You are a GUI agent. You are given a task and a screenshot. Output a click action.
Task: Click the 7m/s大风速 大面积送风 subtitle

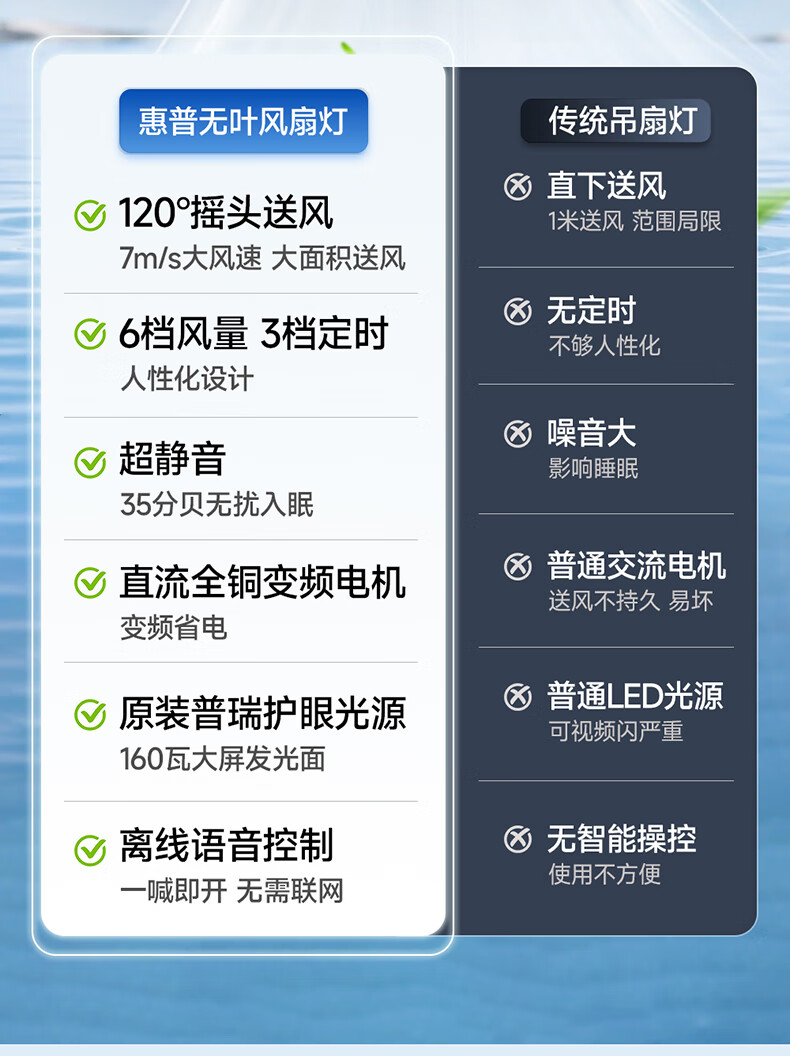point(263,259)
